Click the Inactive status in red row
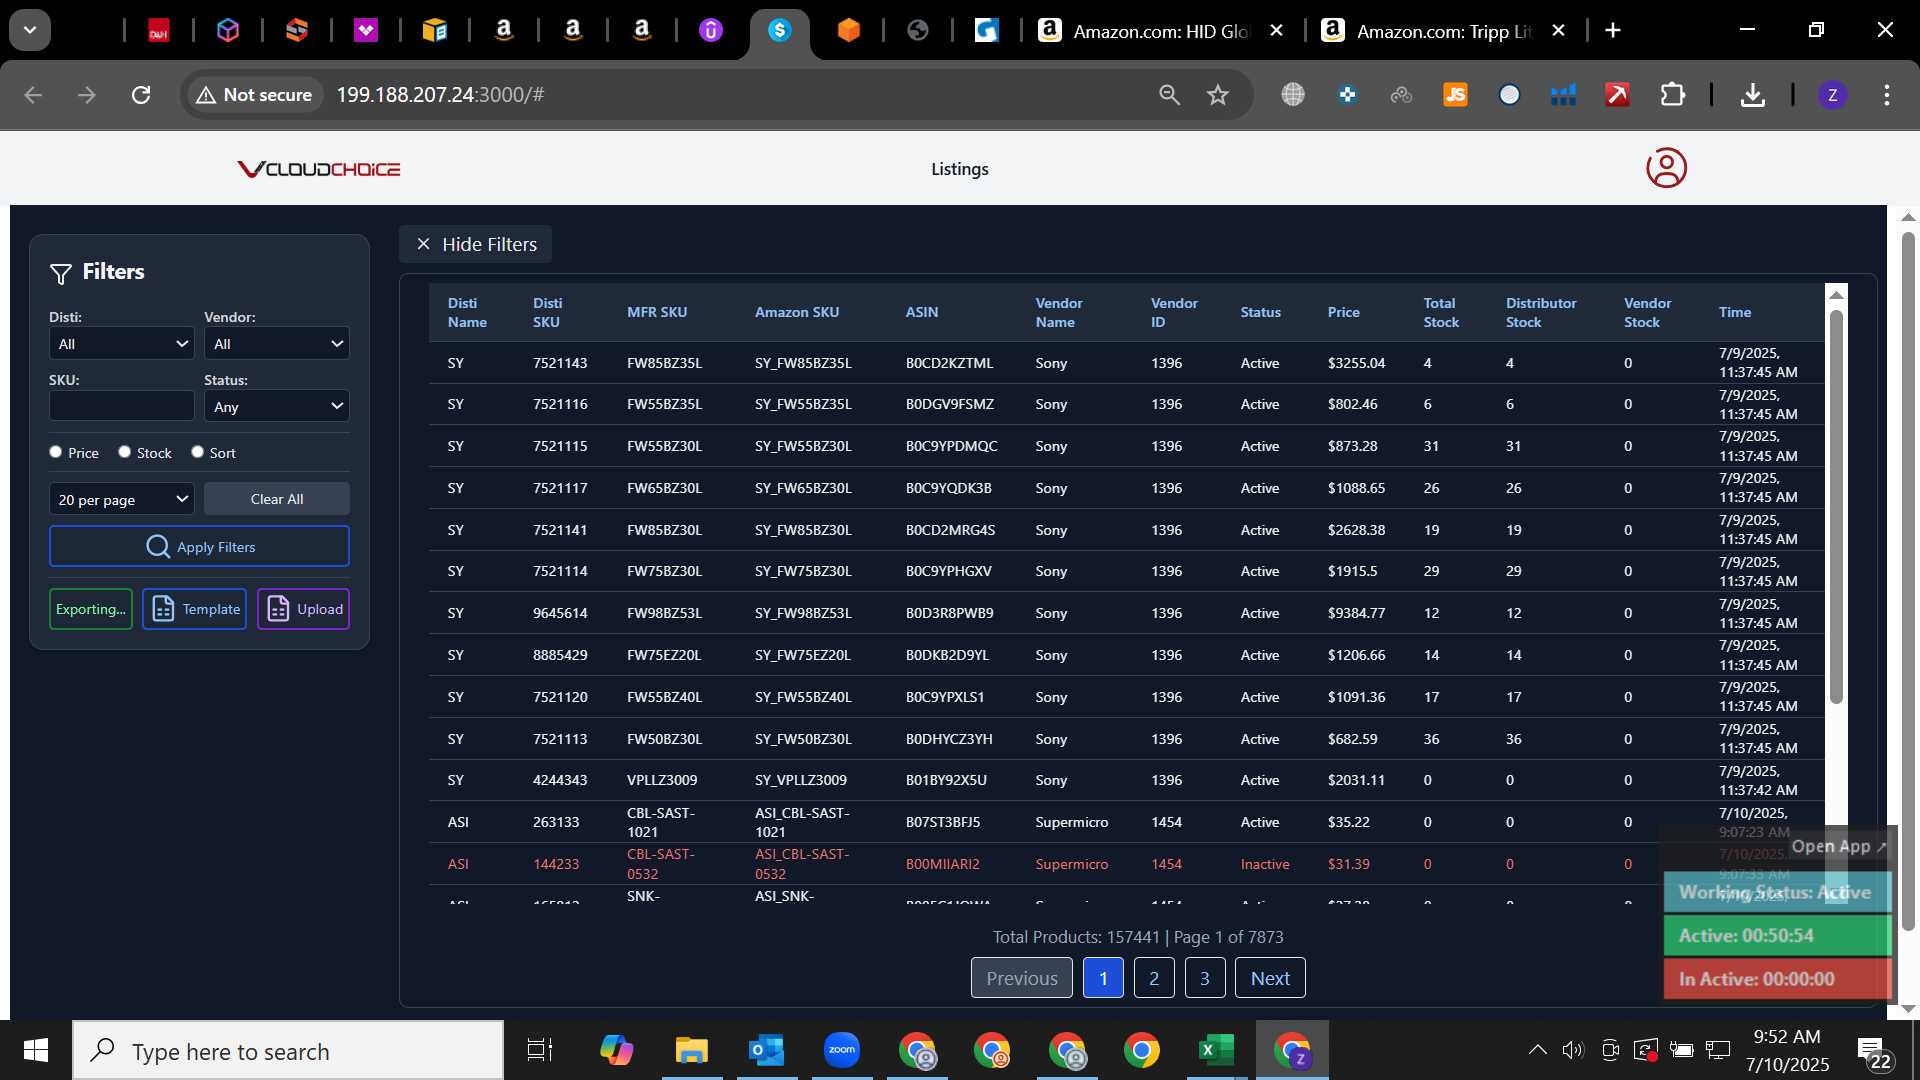This screenshot has height=1080, width=1920. click(1265, 864)
